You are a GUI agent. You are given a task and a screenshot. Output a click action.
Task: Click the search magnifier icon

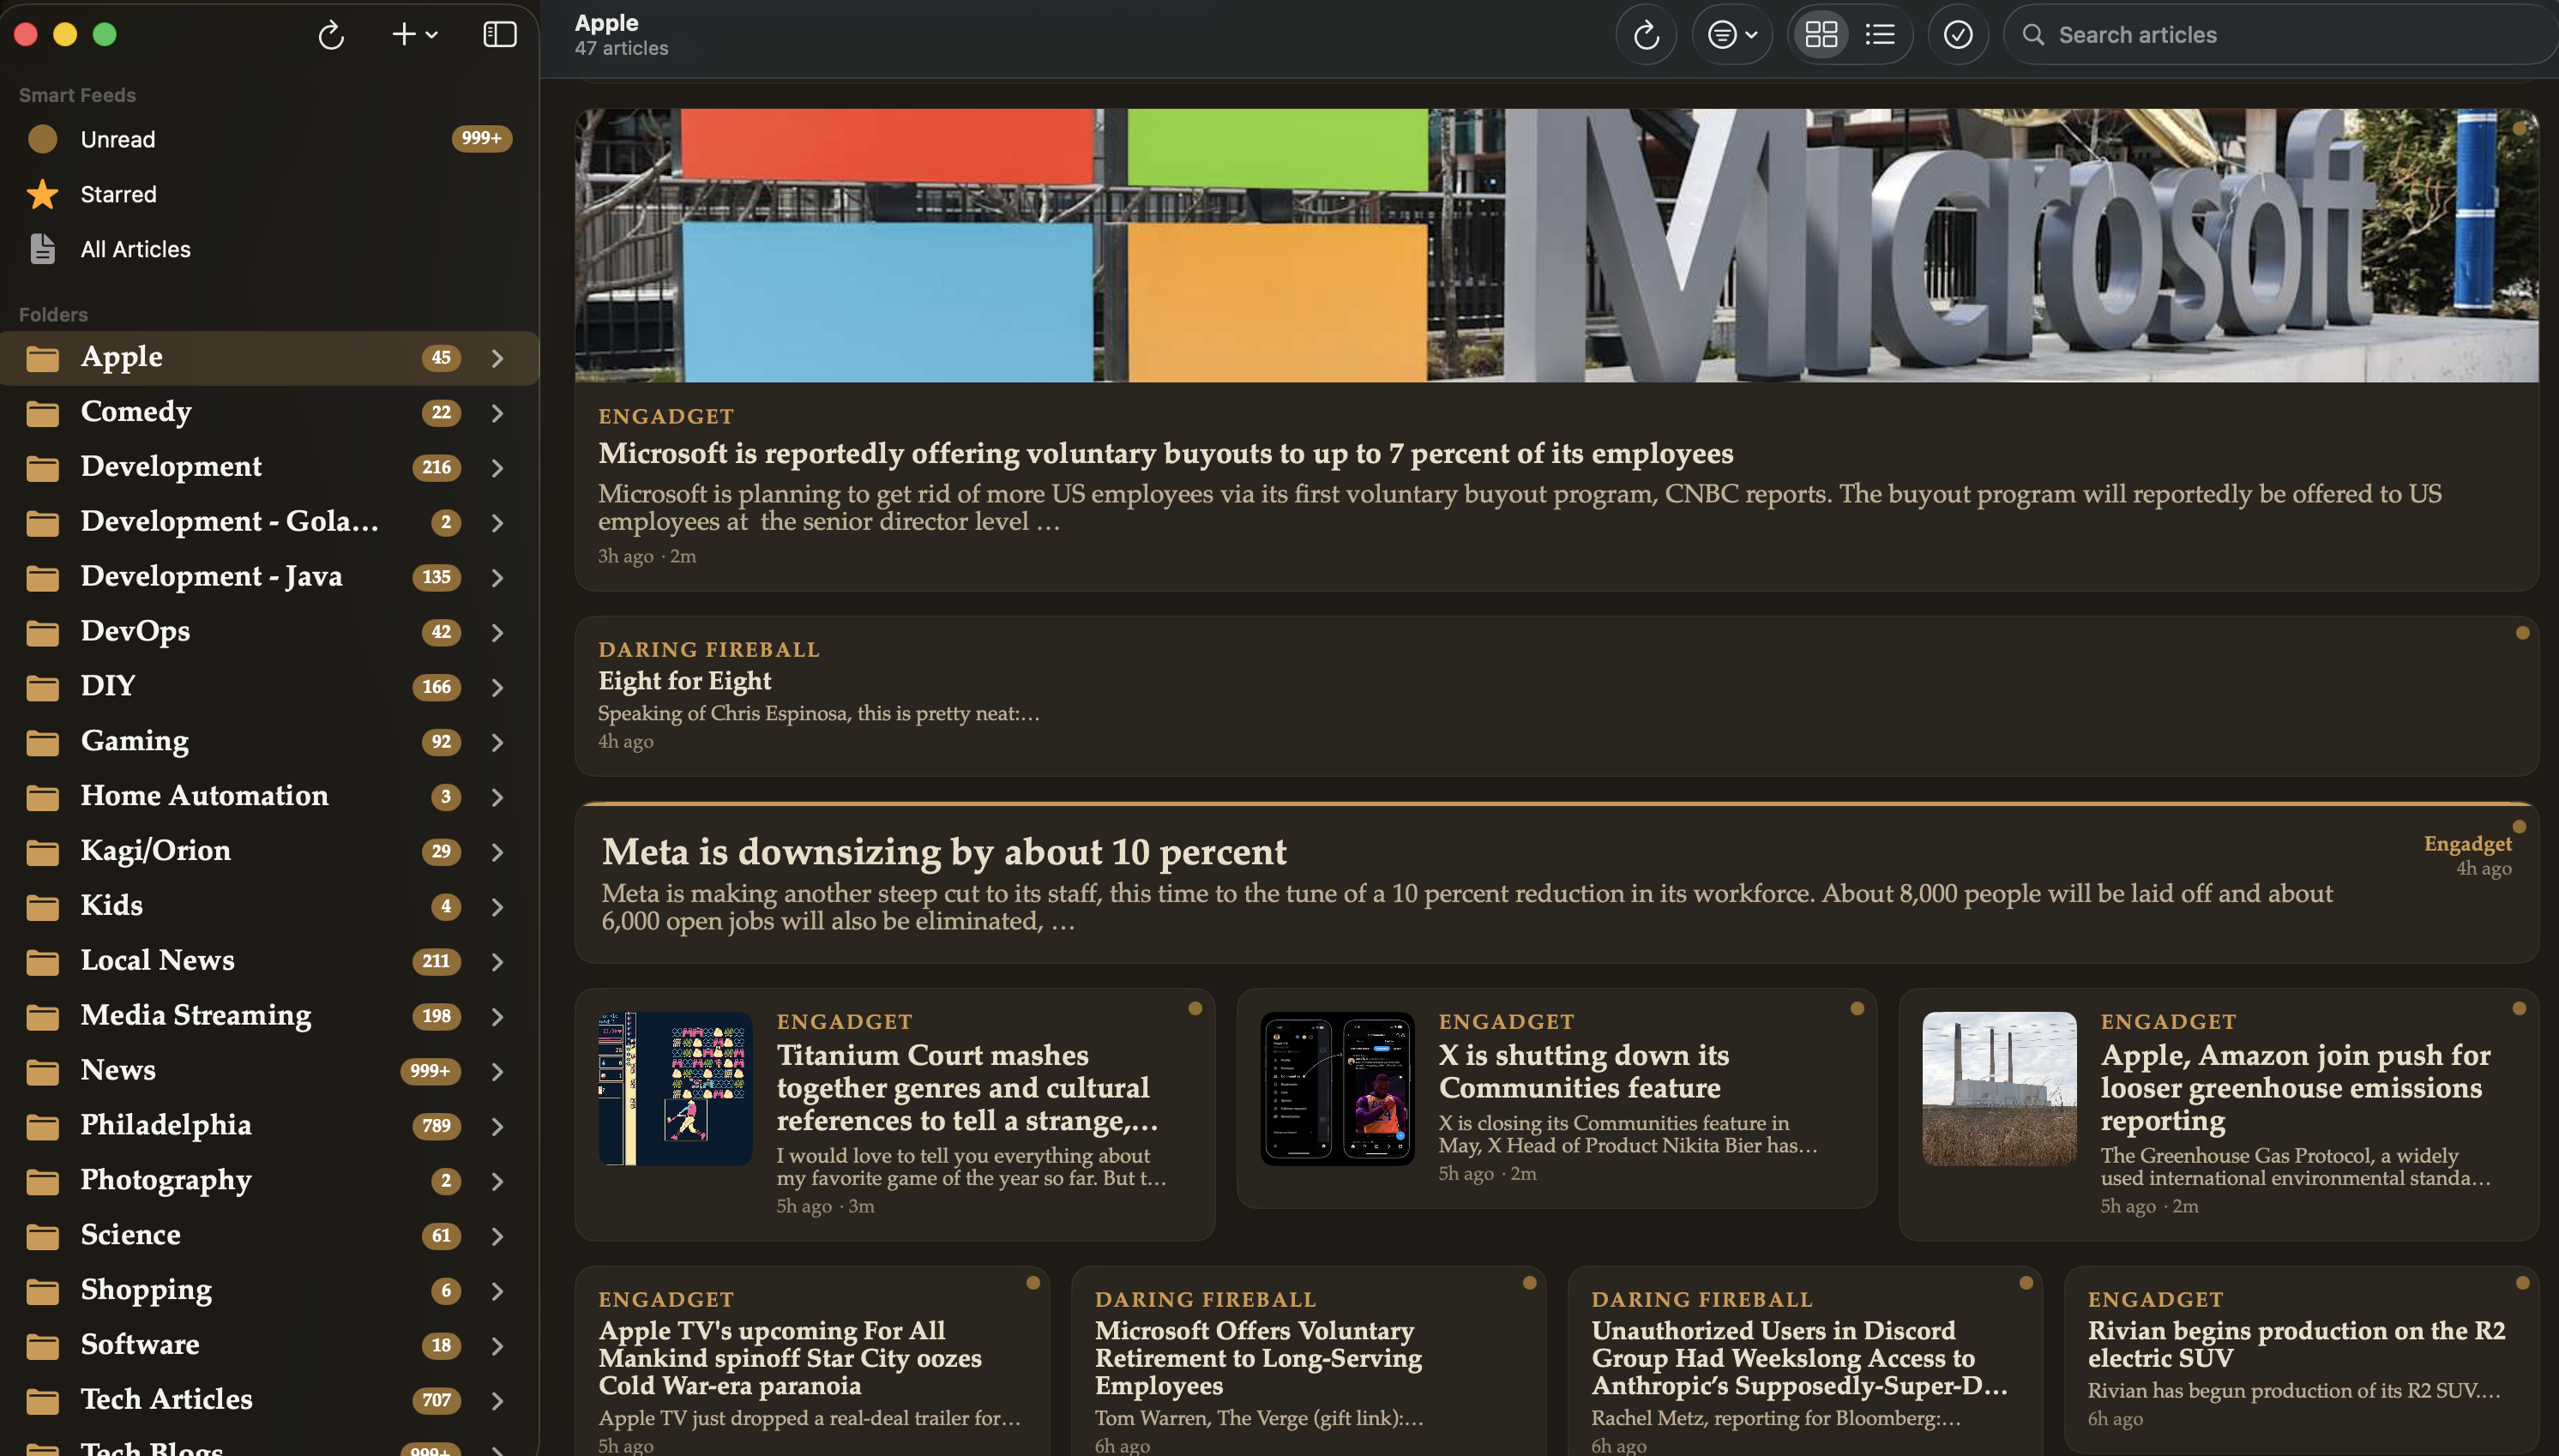coord(2033,35)
